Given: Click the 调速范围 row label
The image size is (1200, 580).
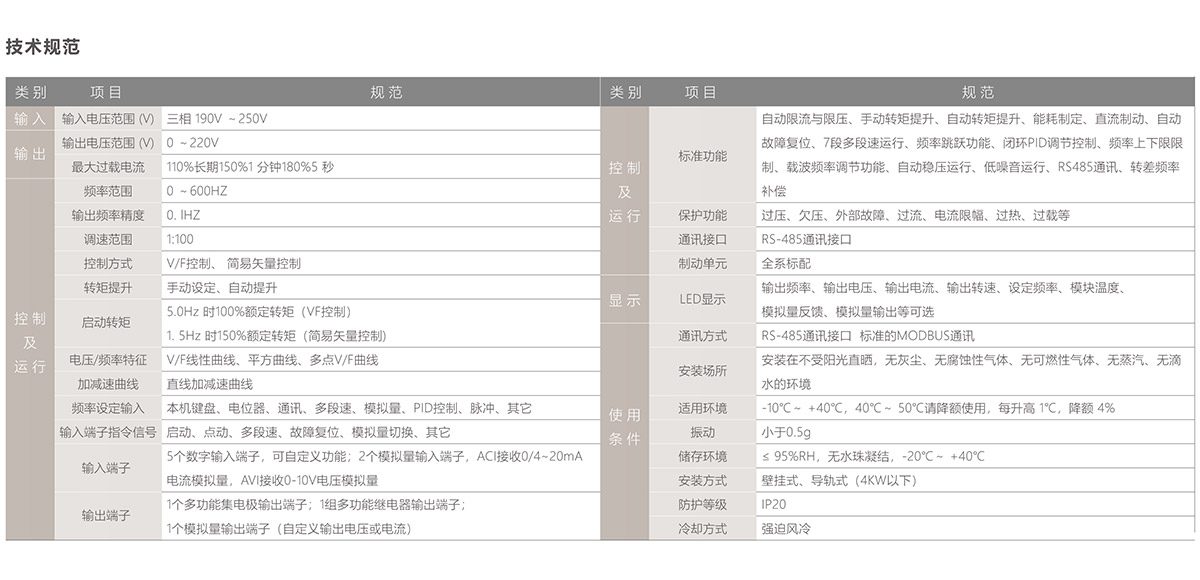Looking at the screenshot, I should coord(108,239).
